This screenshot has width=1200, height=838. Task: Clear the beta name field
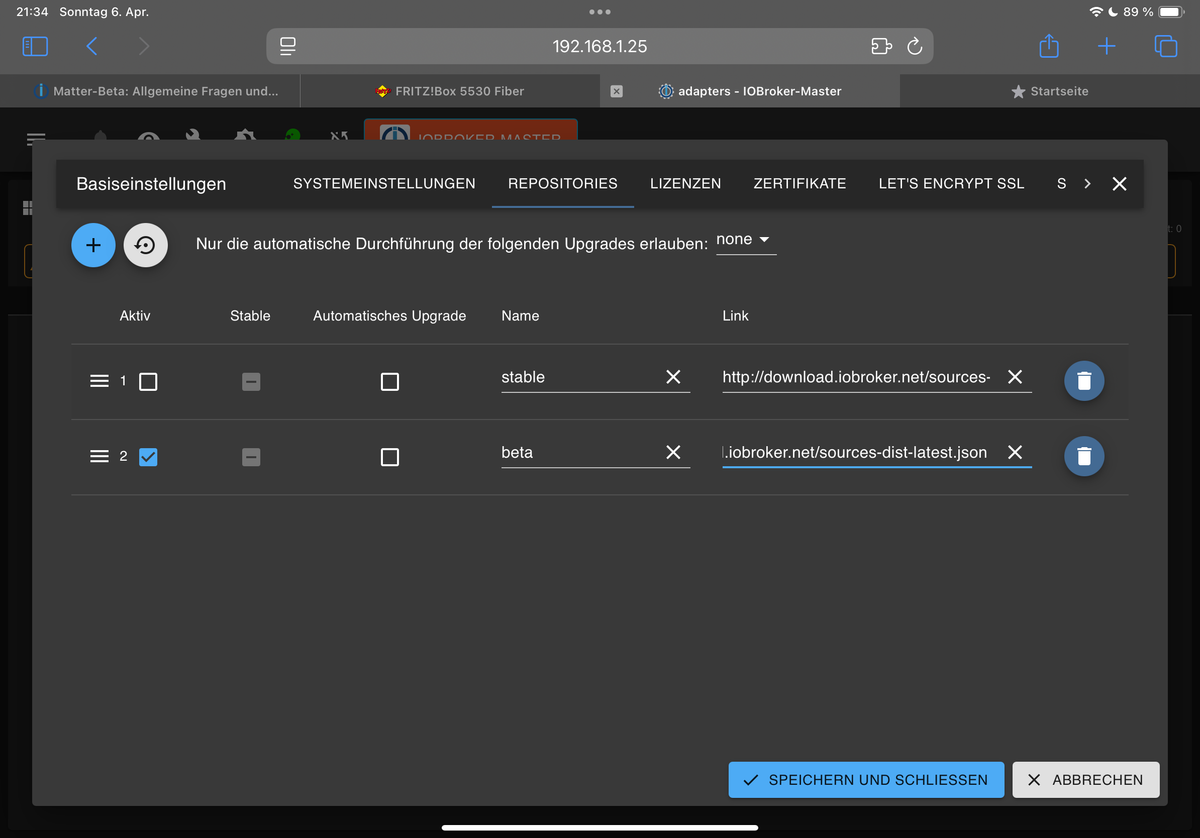(x=673, y=453)
